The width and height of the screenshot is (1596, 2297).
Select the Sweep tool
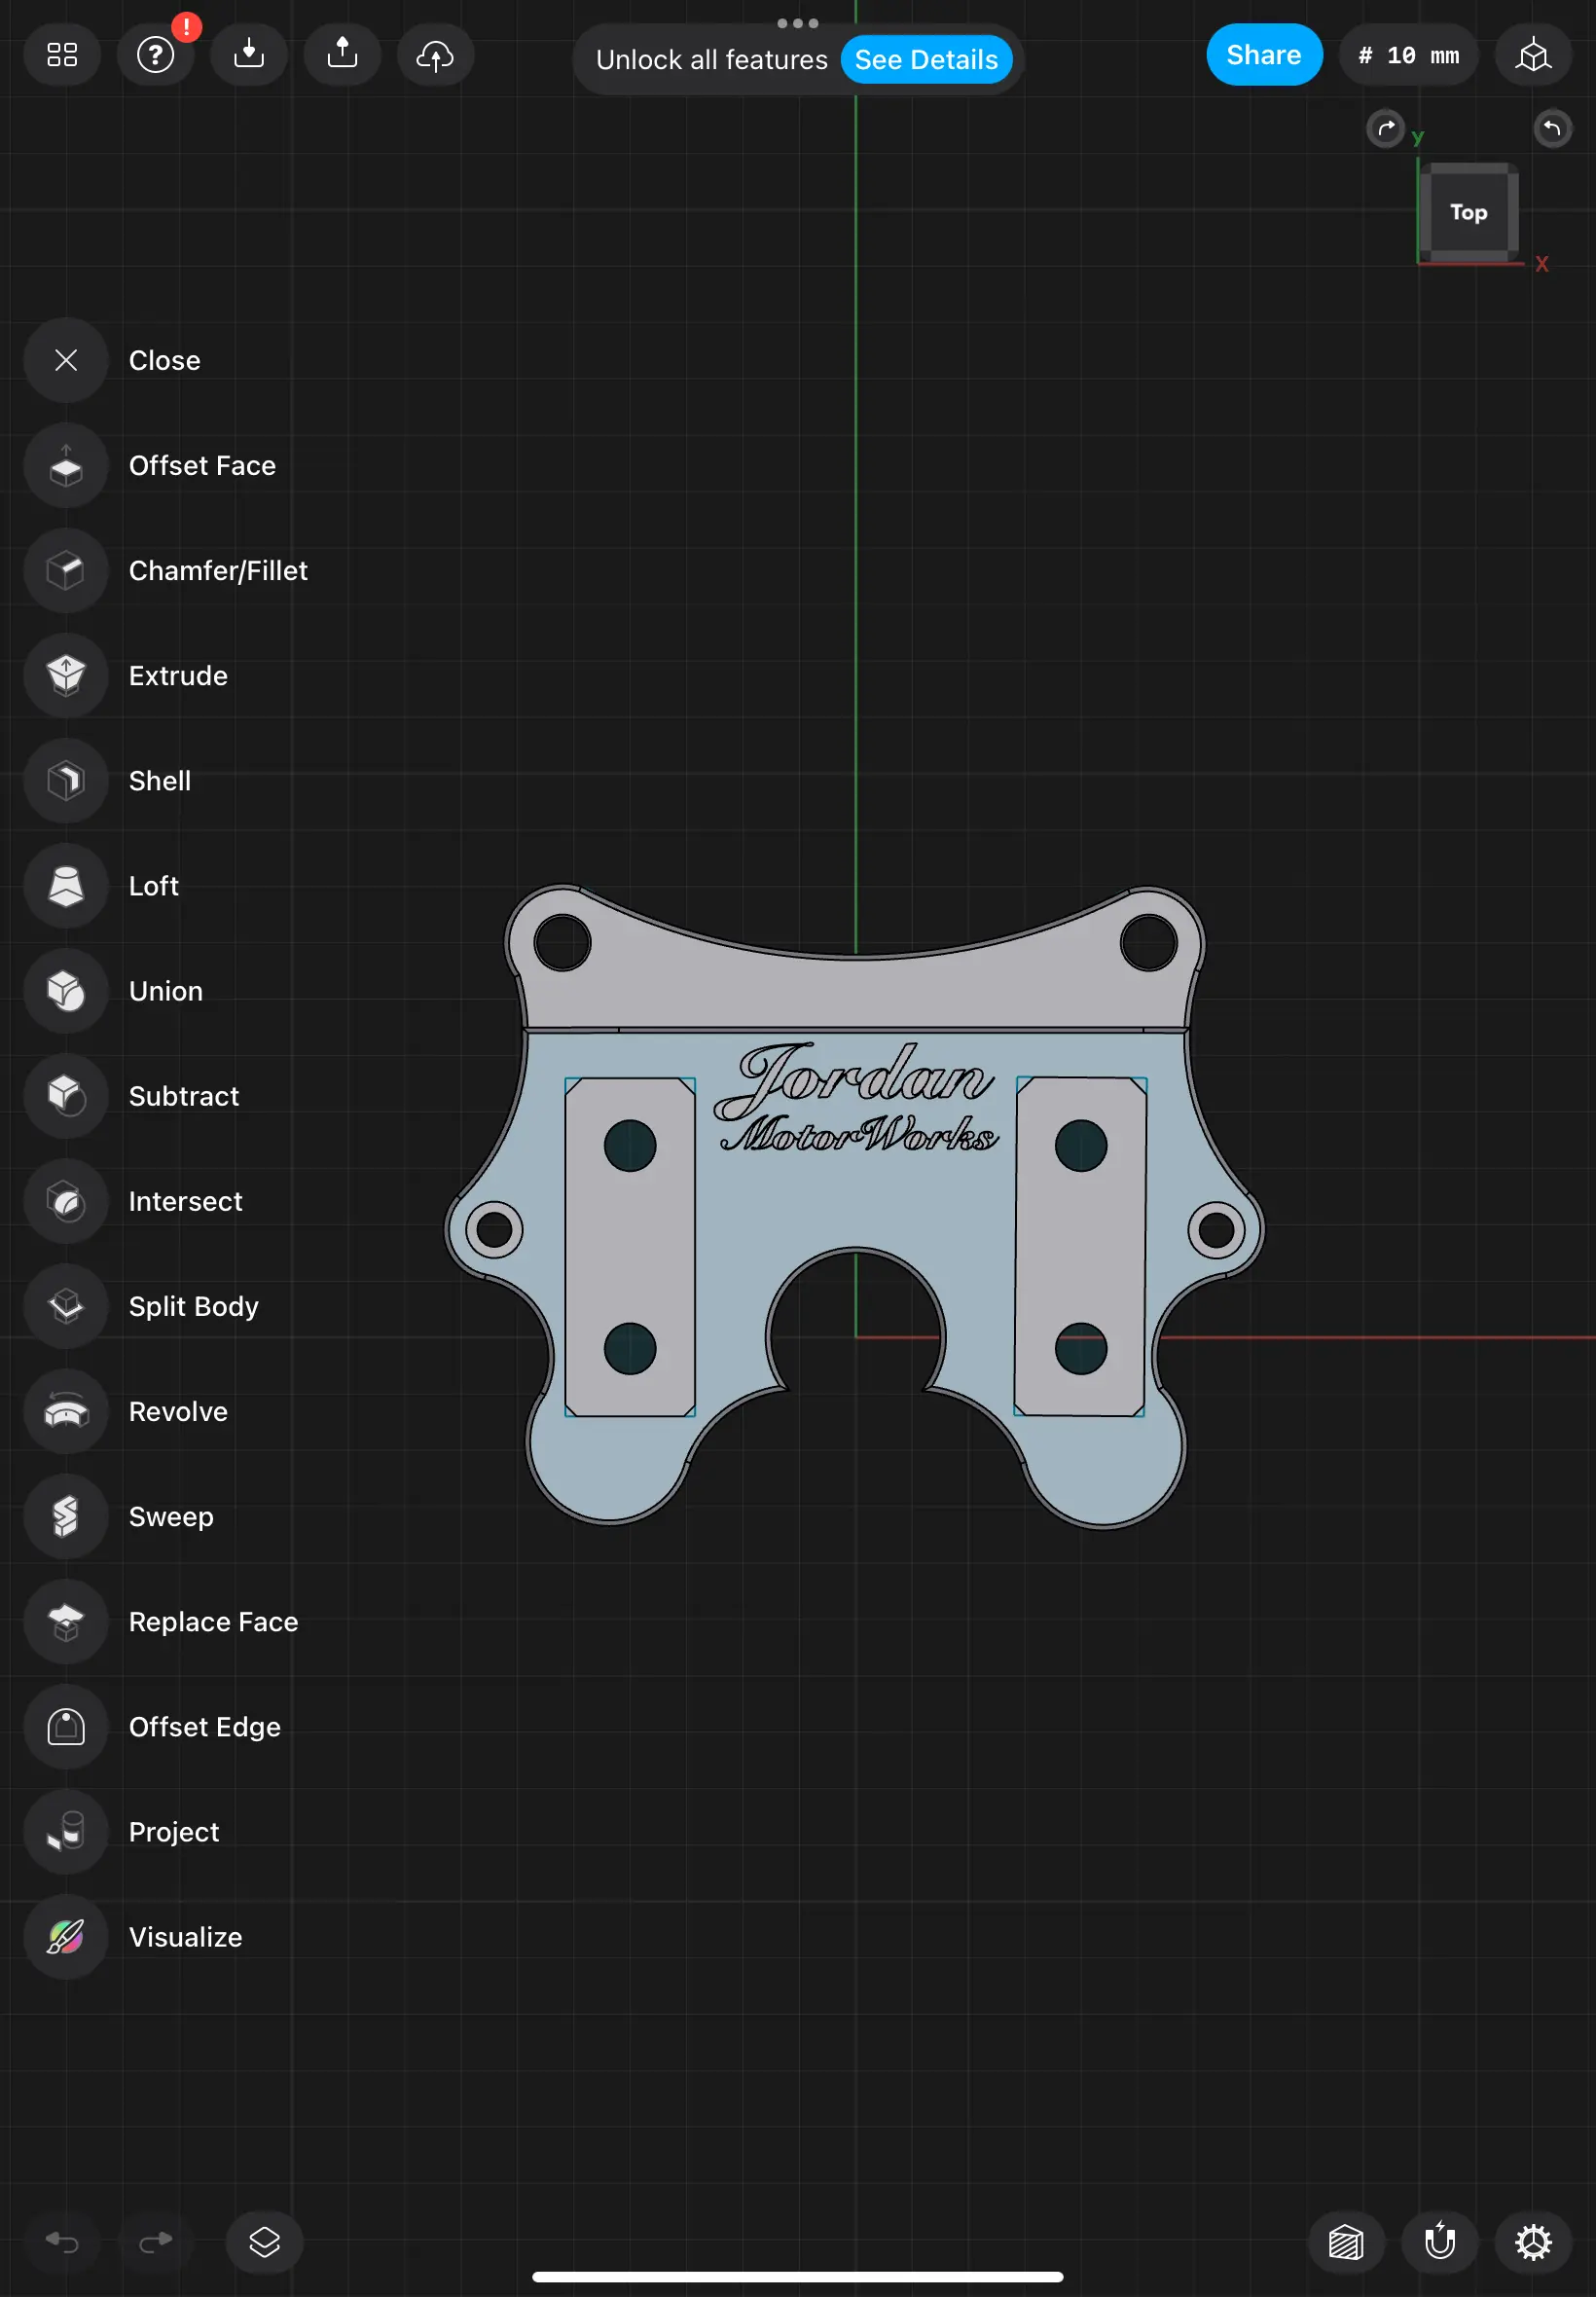64,1516
